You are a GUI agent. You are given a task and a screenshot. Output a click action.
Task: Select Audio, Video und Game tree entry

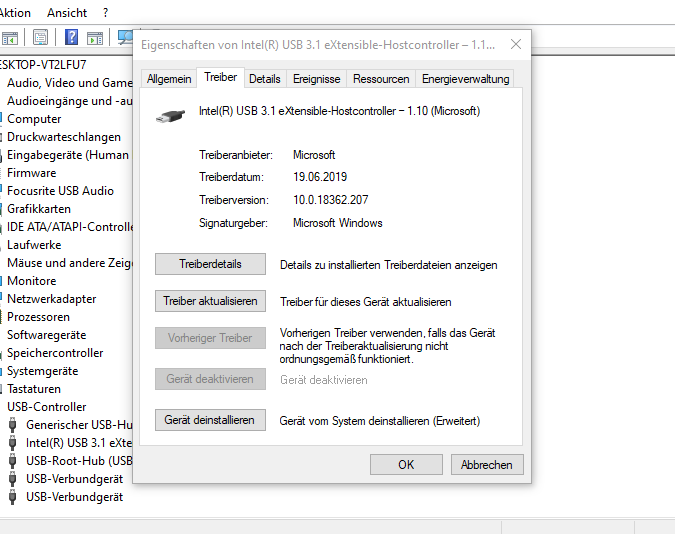click(69, 83)
